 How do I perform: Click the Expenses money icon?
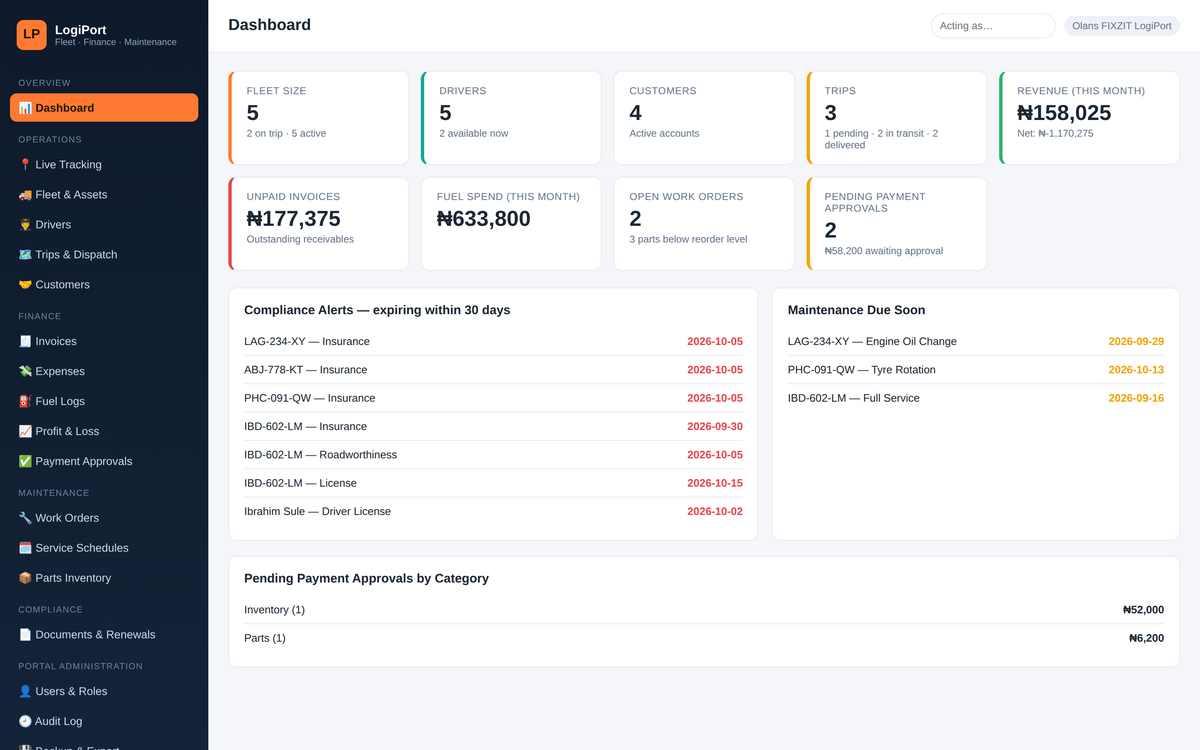(25, 372)
